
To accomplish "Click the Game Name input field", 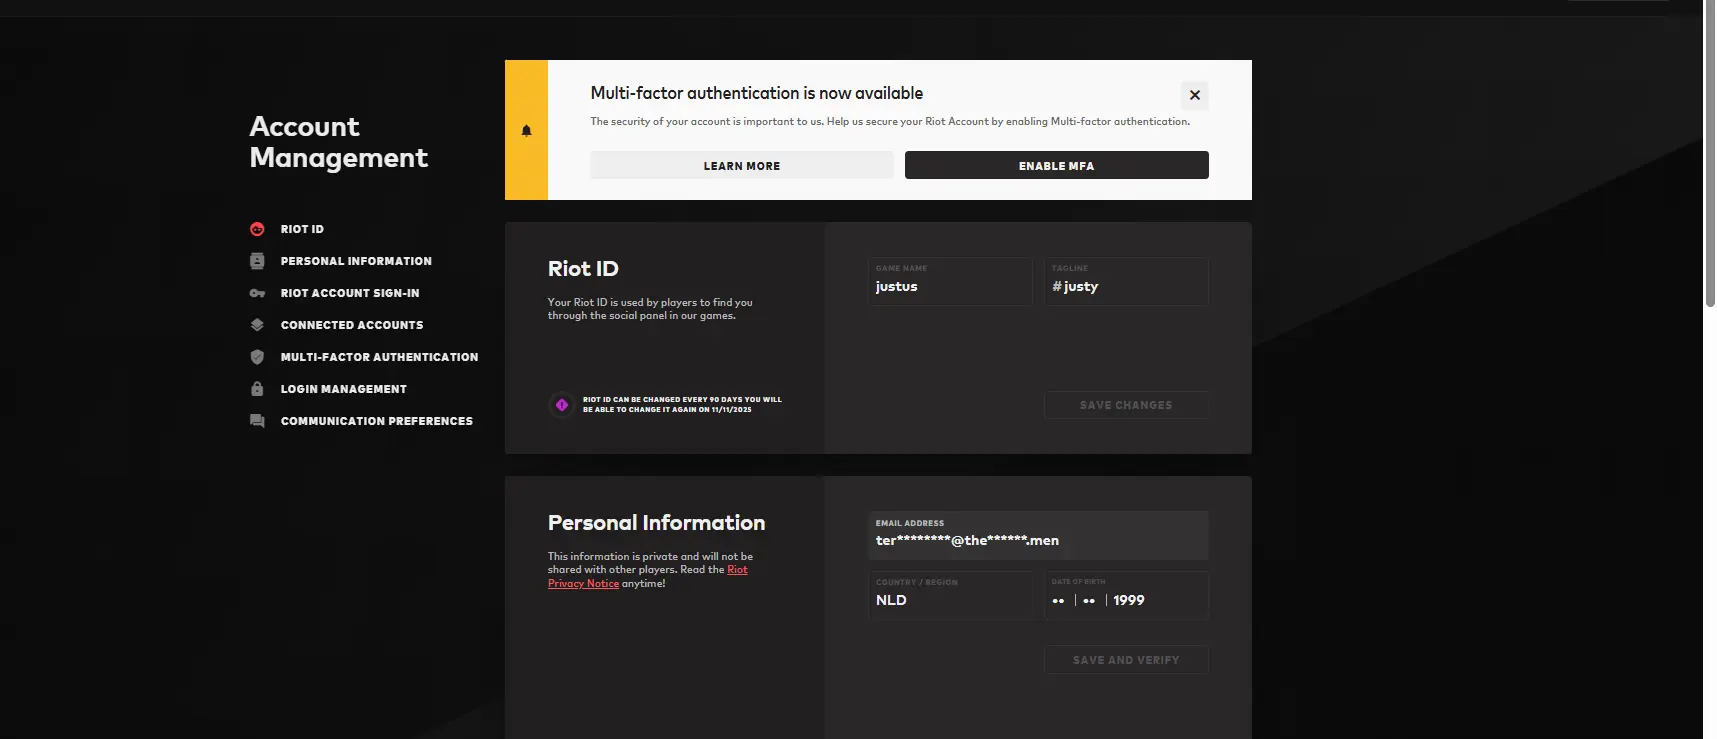I will point(949,287).
